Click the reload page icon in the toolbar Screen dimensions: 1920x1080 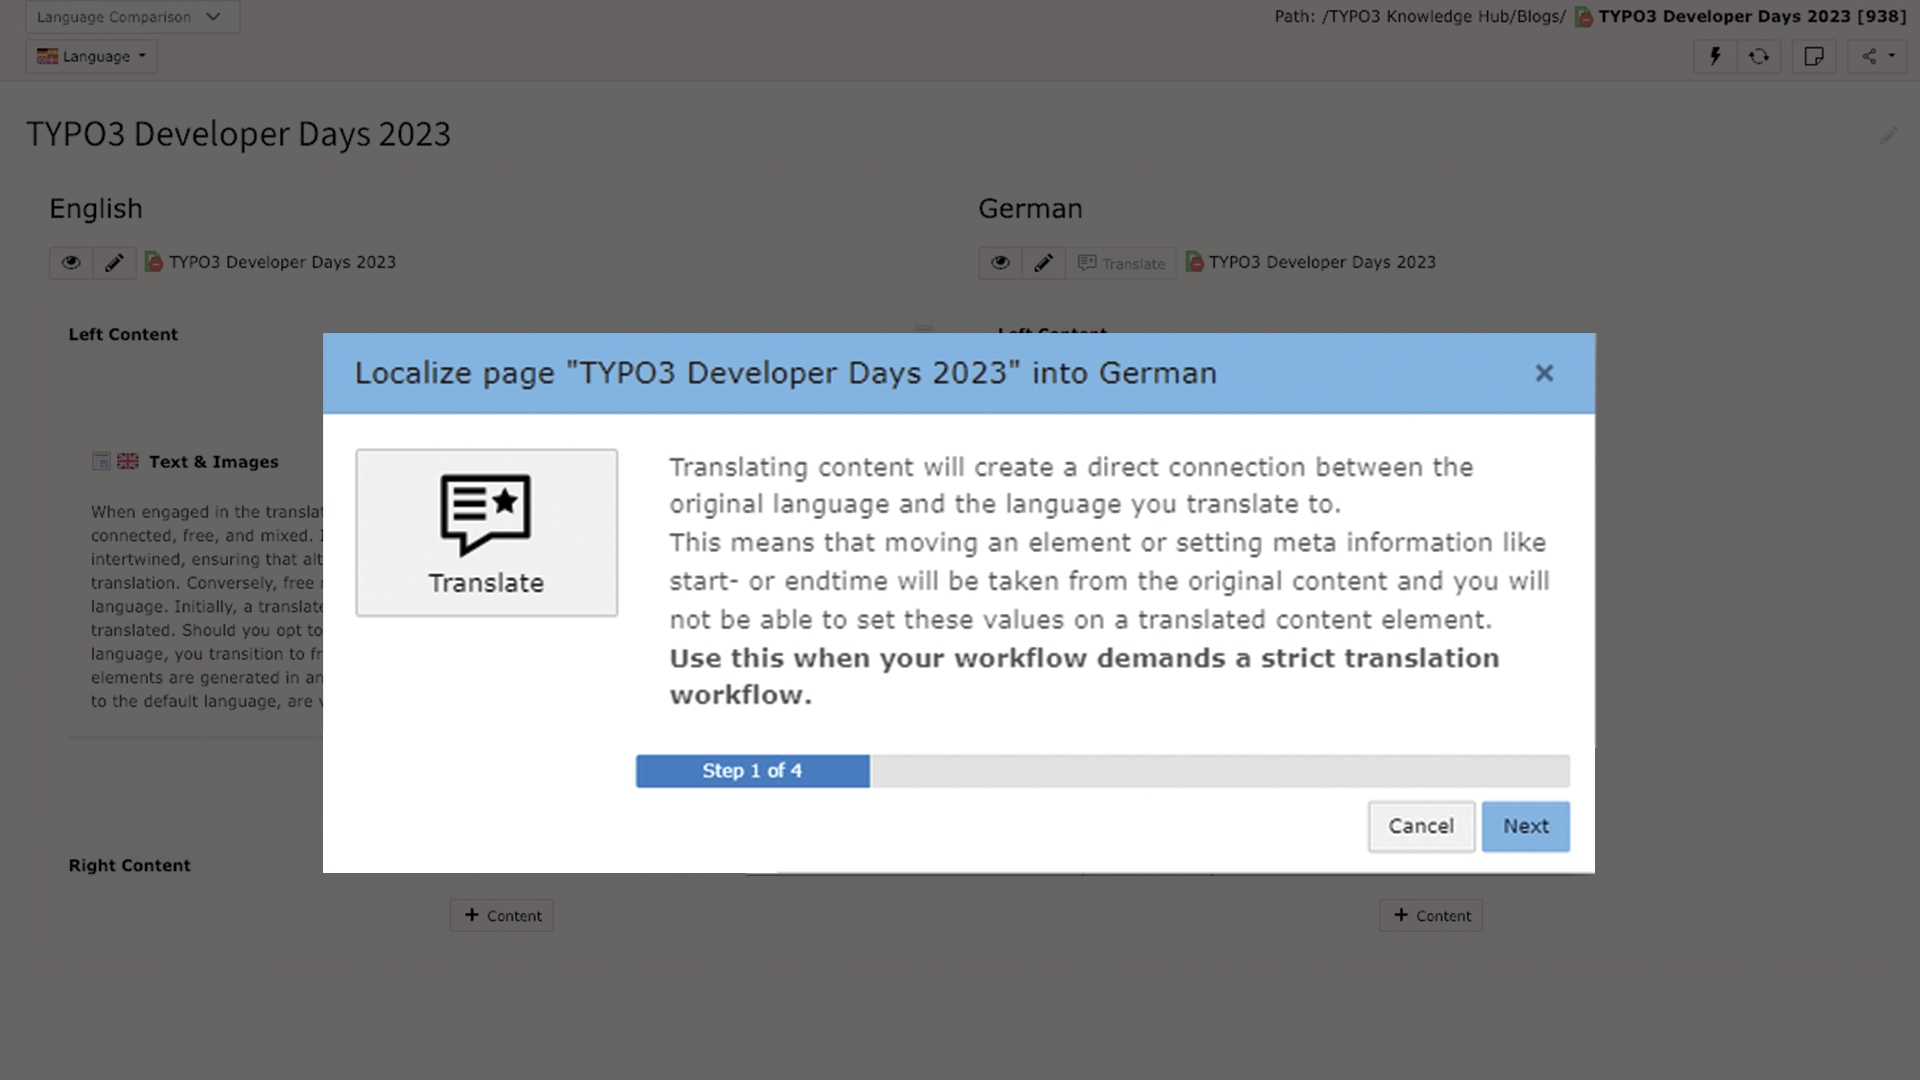point(1760,56)
